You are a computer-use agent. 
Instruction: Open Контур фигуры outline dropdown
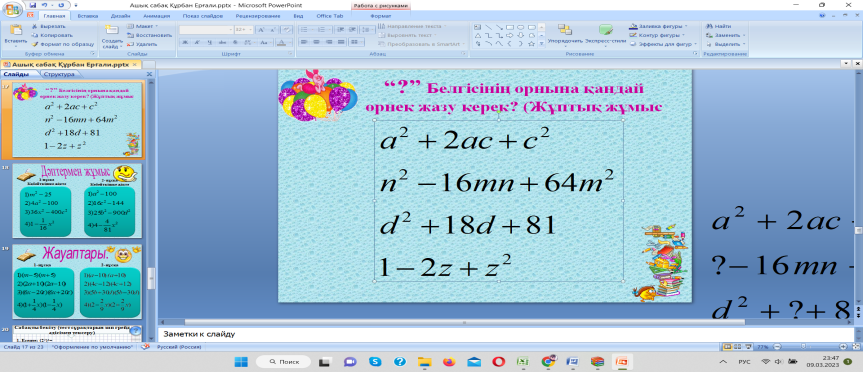click(x=657, y=35)
